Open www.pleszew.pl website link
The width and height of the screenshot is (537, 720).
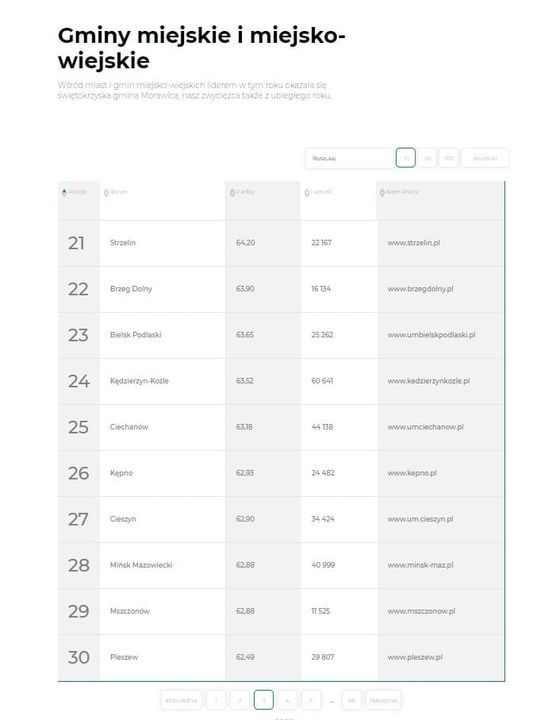(x=415, y=658)
